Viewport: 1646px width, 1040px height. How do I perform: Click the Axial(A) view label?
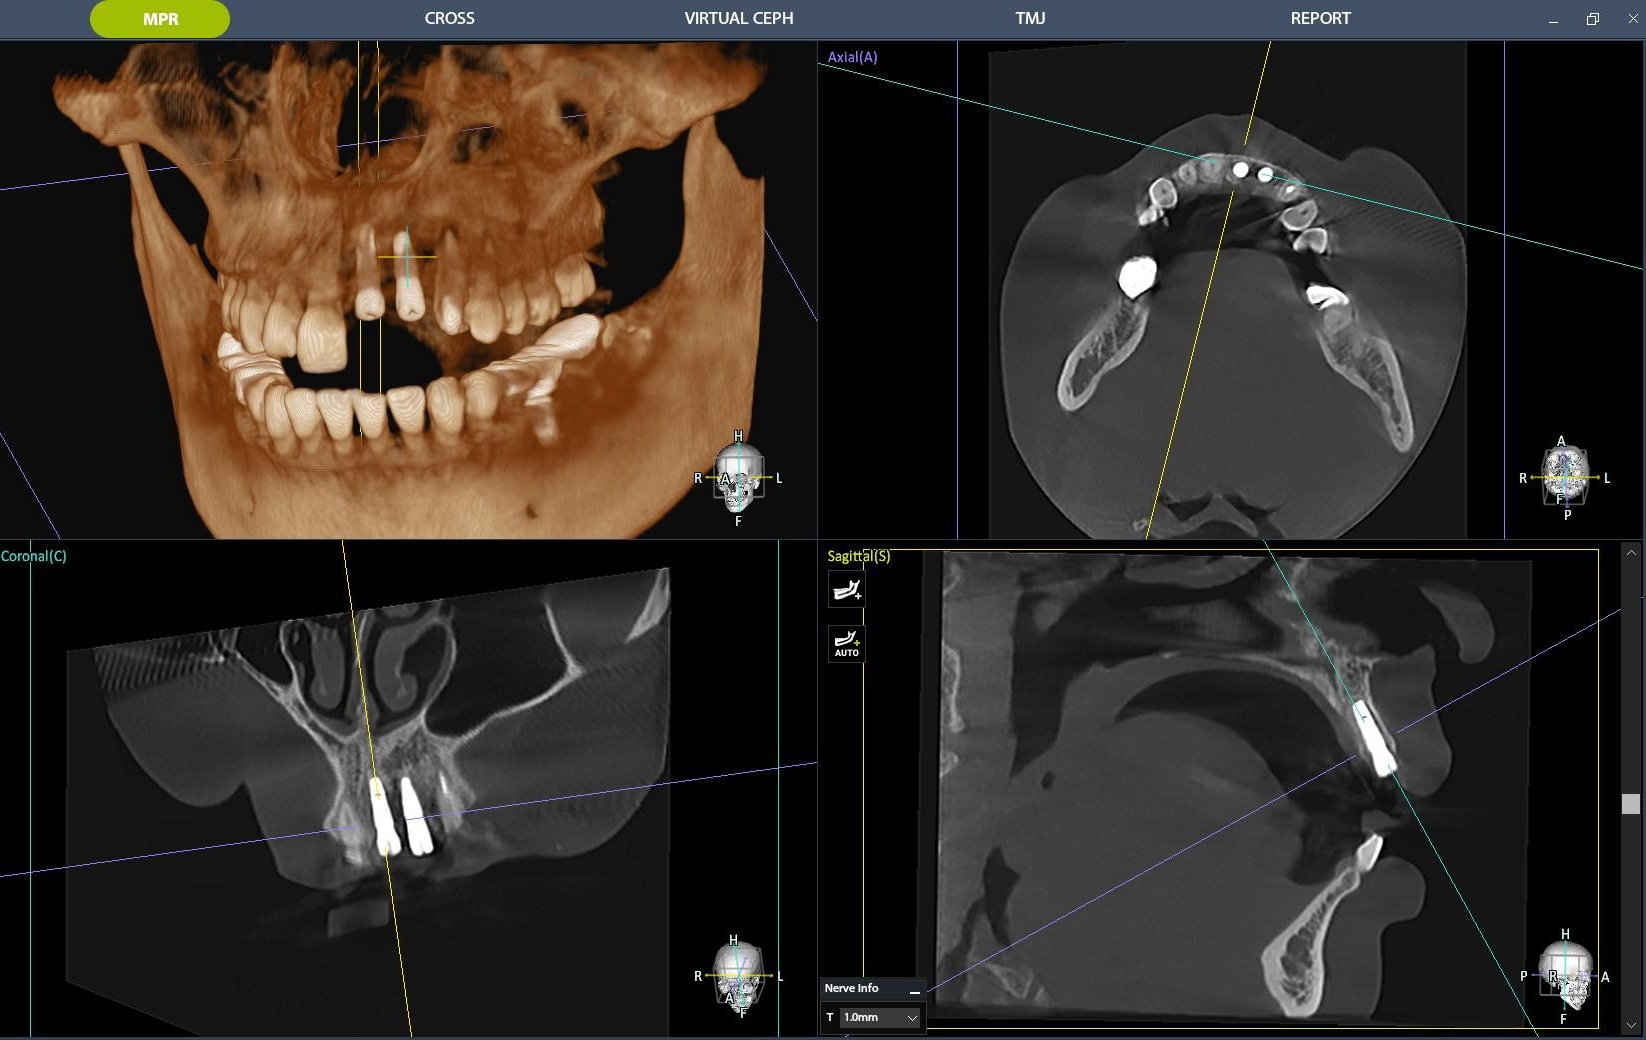click(852, 57)
